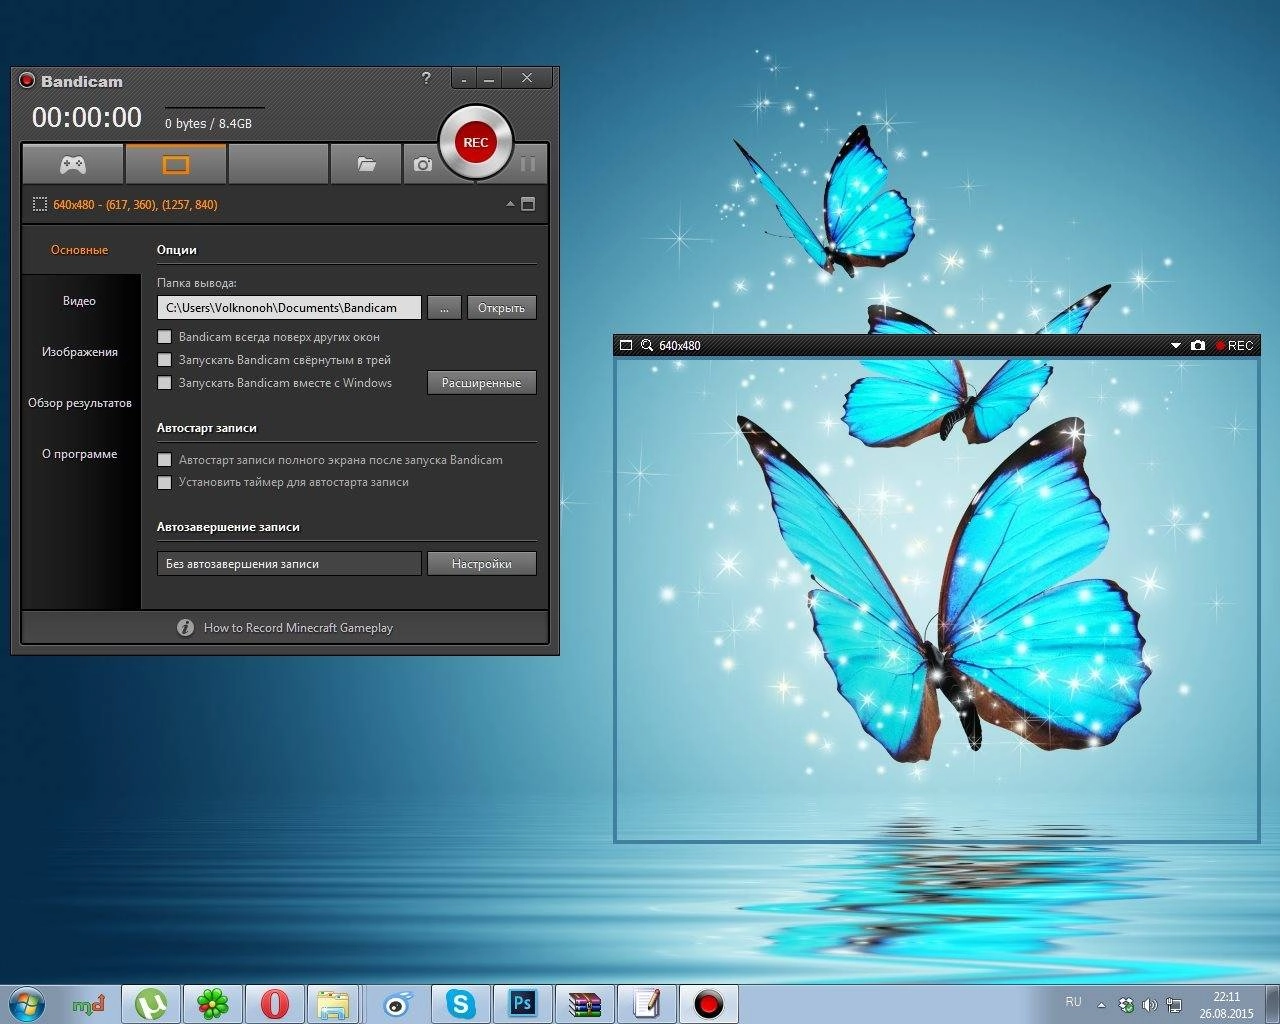1280x1024 pixels.
Task: Show hidden tray icons arrow
Action: tap(1102, 1005)
